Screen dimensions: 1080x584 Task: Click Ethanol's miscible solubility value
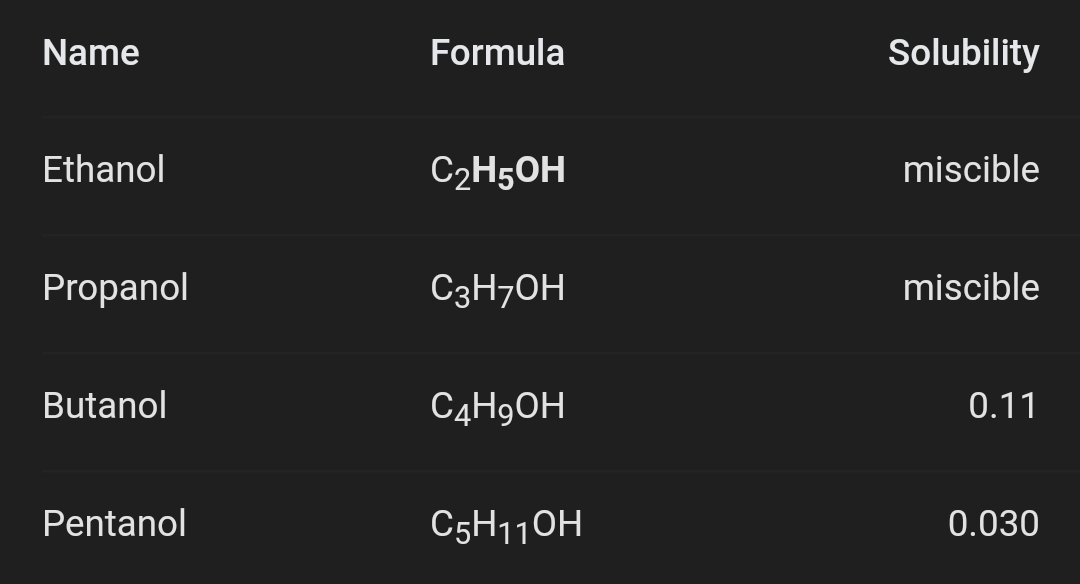(x=970, y=170)
